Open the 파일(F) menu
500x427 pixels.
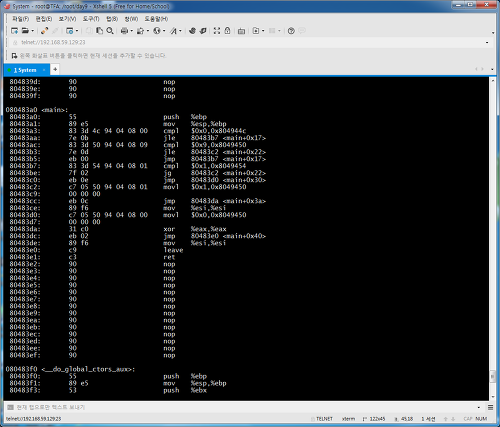point(21,19)
